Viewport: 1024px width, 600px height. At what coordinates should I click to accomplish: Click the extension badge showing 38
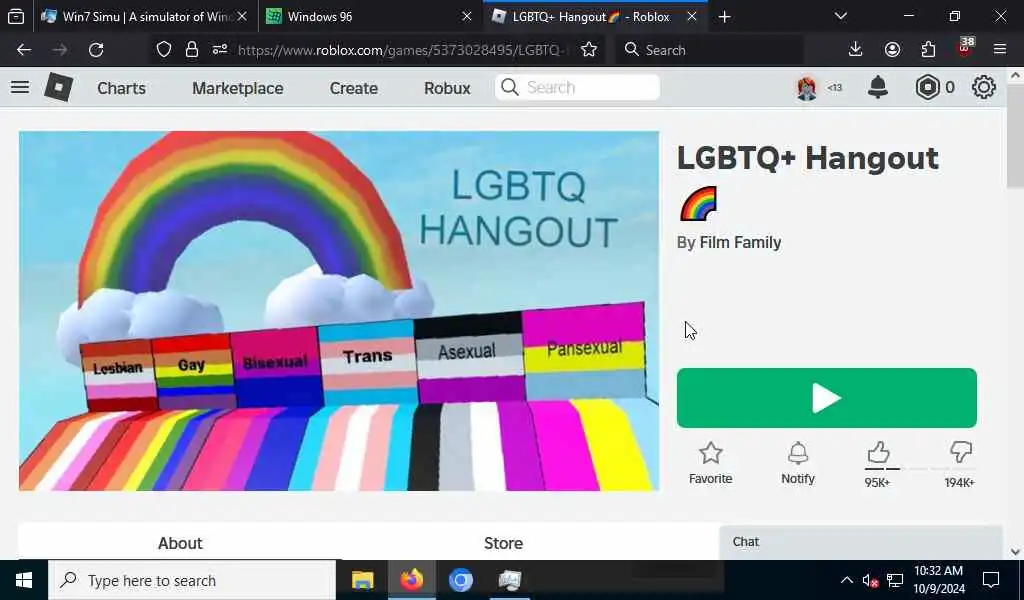coord(965,47)
